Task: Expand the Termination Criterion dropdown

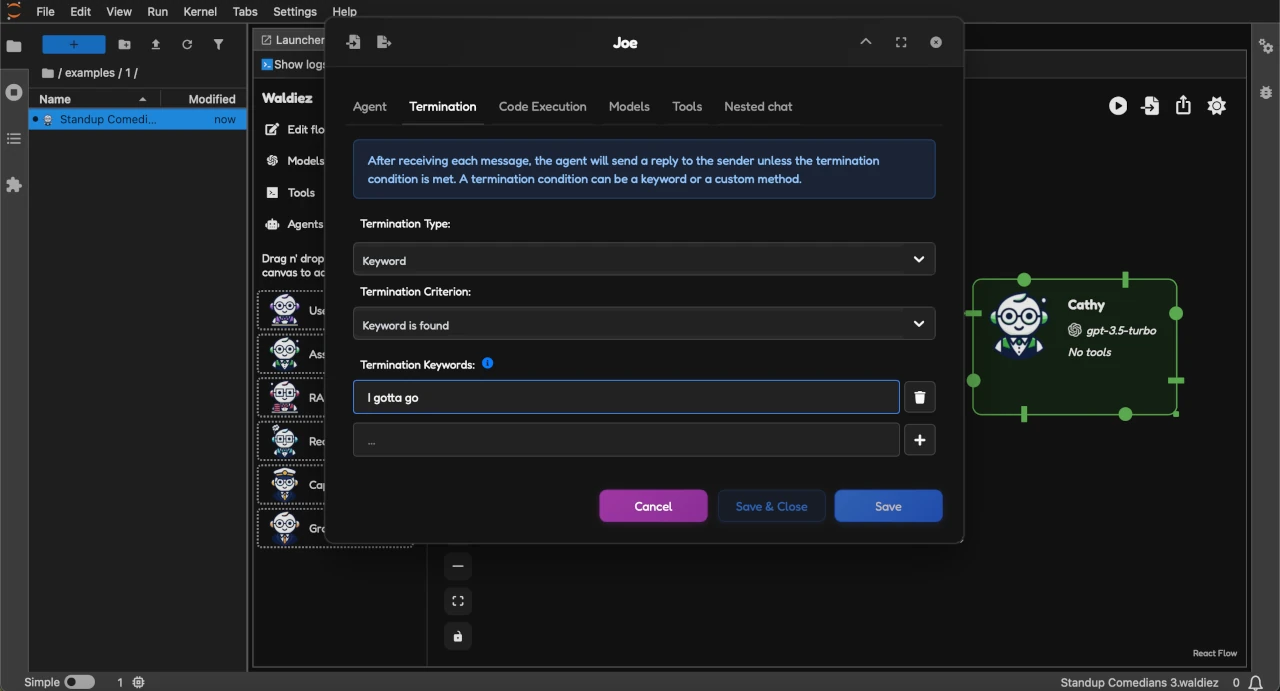Action: 644,324
